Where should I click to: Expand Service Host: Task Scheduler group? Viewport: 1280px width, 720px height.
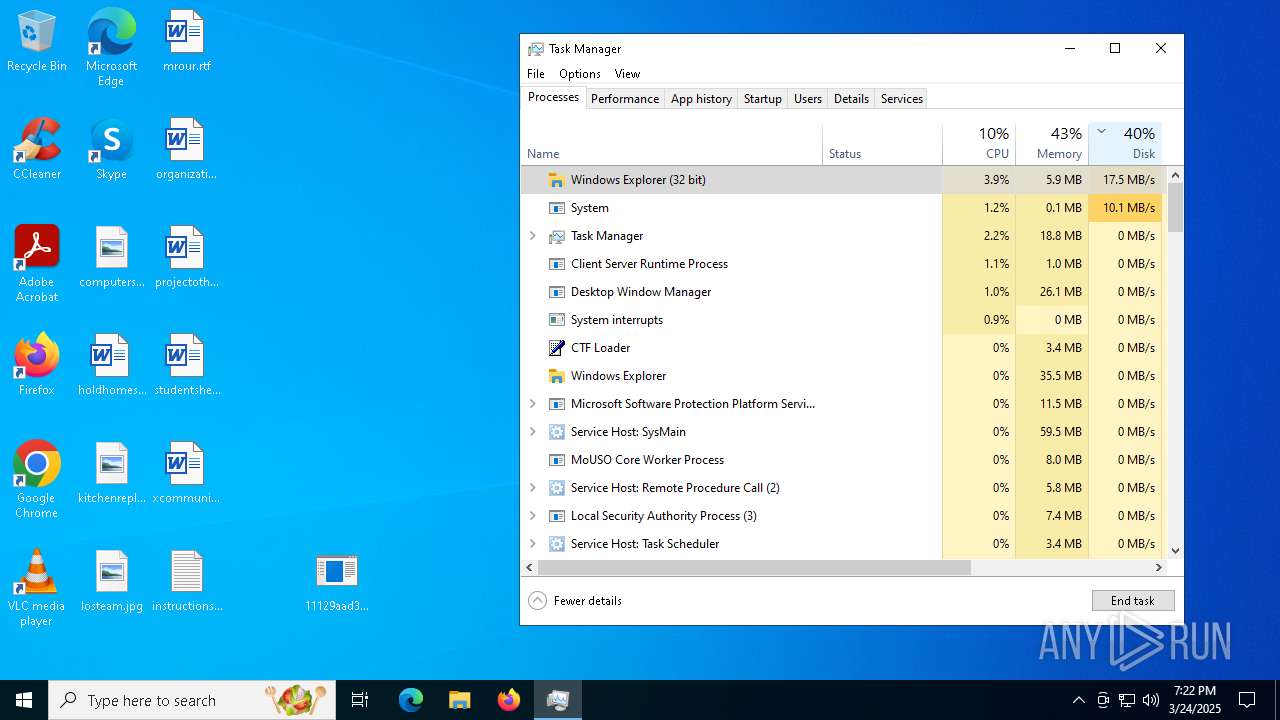coord(533,544)
